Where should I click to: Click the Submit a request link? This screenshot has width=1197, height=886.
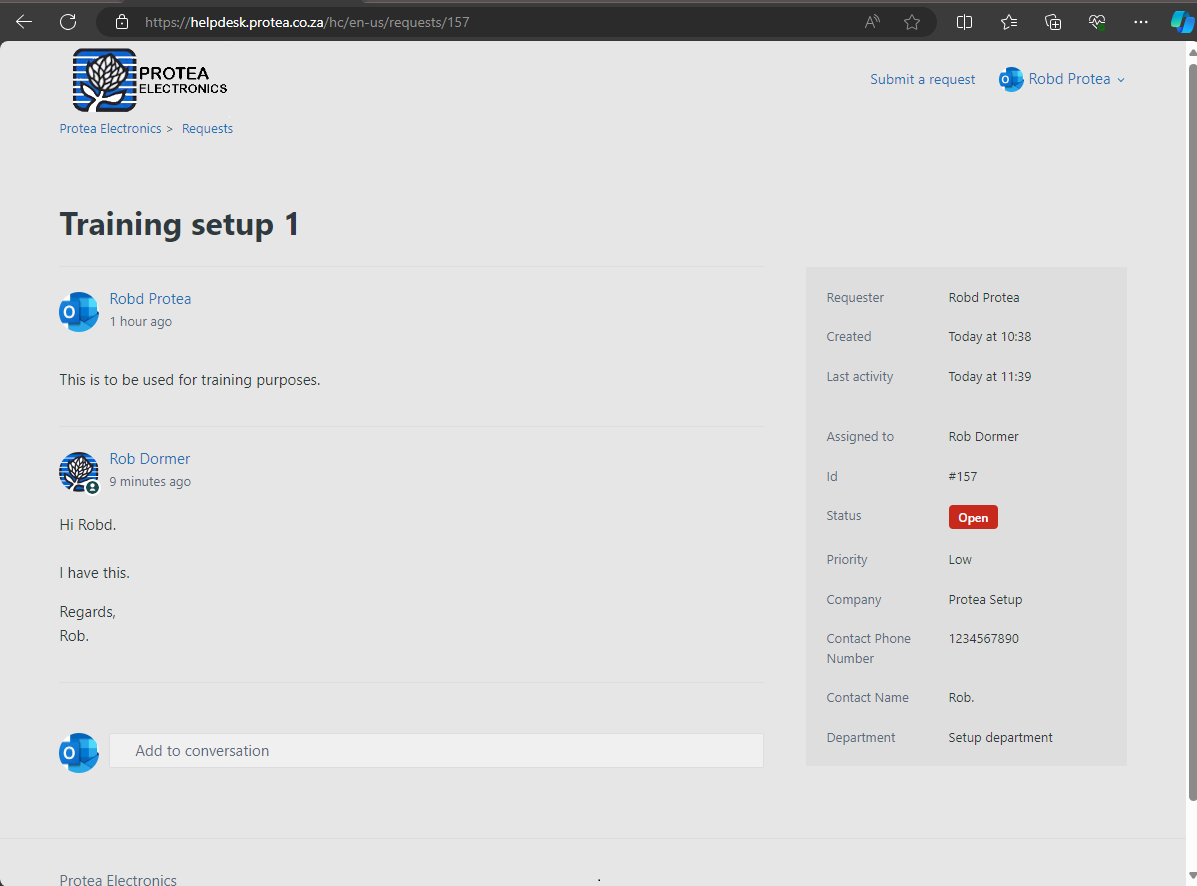(x=922, y=79)
